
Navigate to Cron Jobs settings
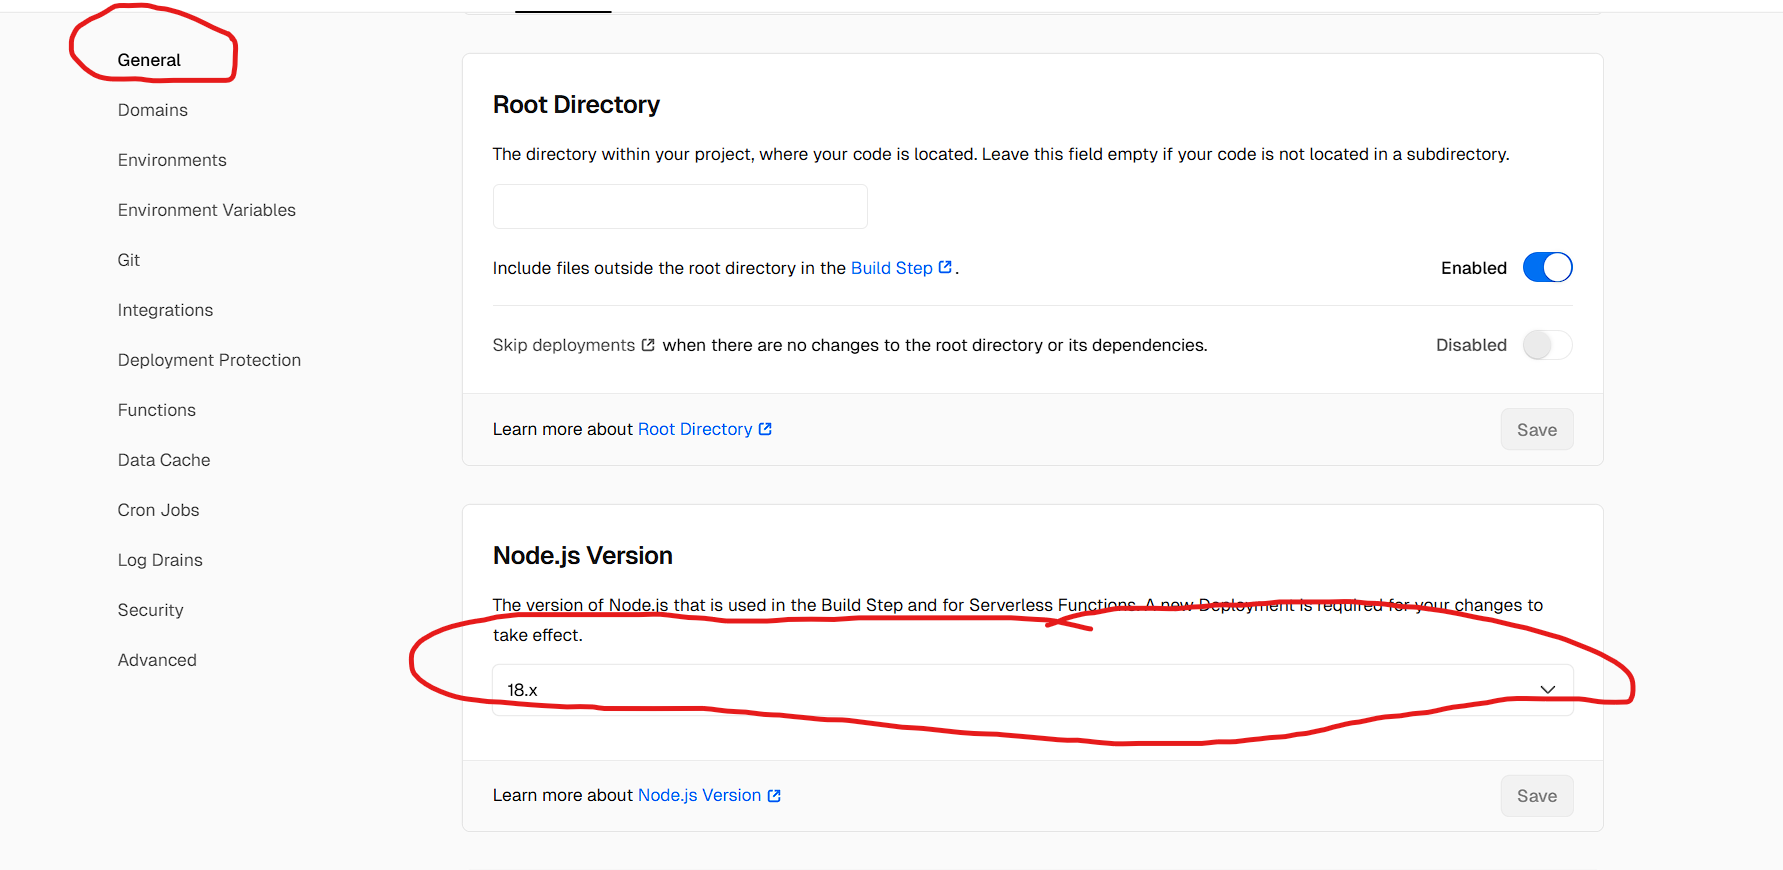[158, 510]
